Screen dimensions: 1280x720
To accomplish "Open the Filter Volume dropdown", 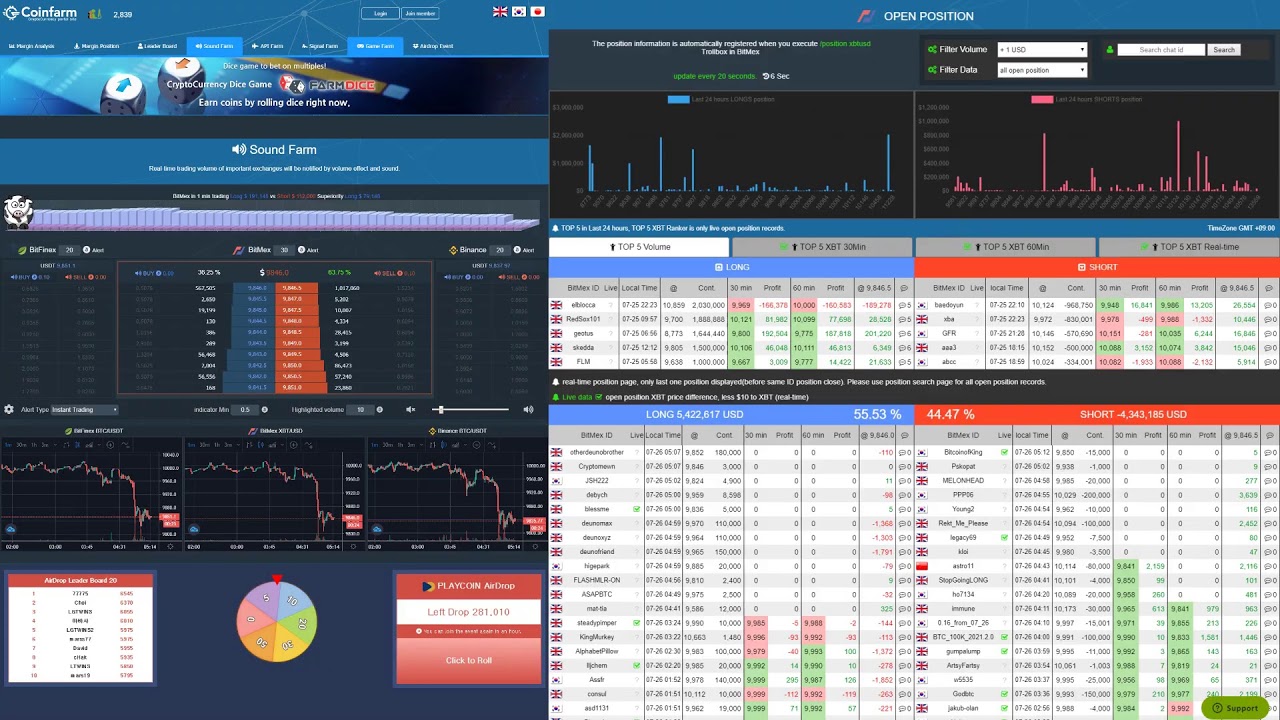I will click(x=1042, y=49).
